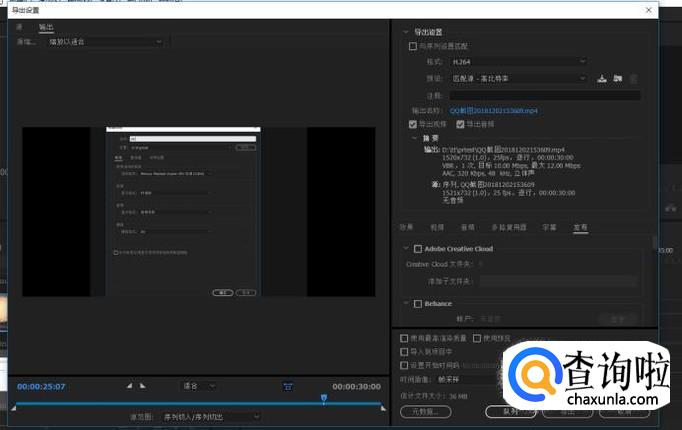Click the delete preset trash icon
682x430 pixels.
pyautogui.click(x=633, y=78)
